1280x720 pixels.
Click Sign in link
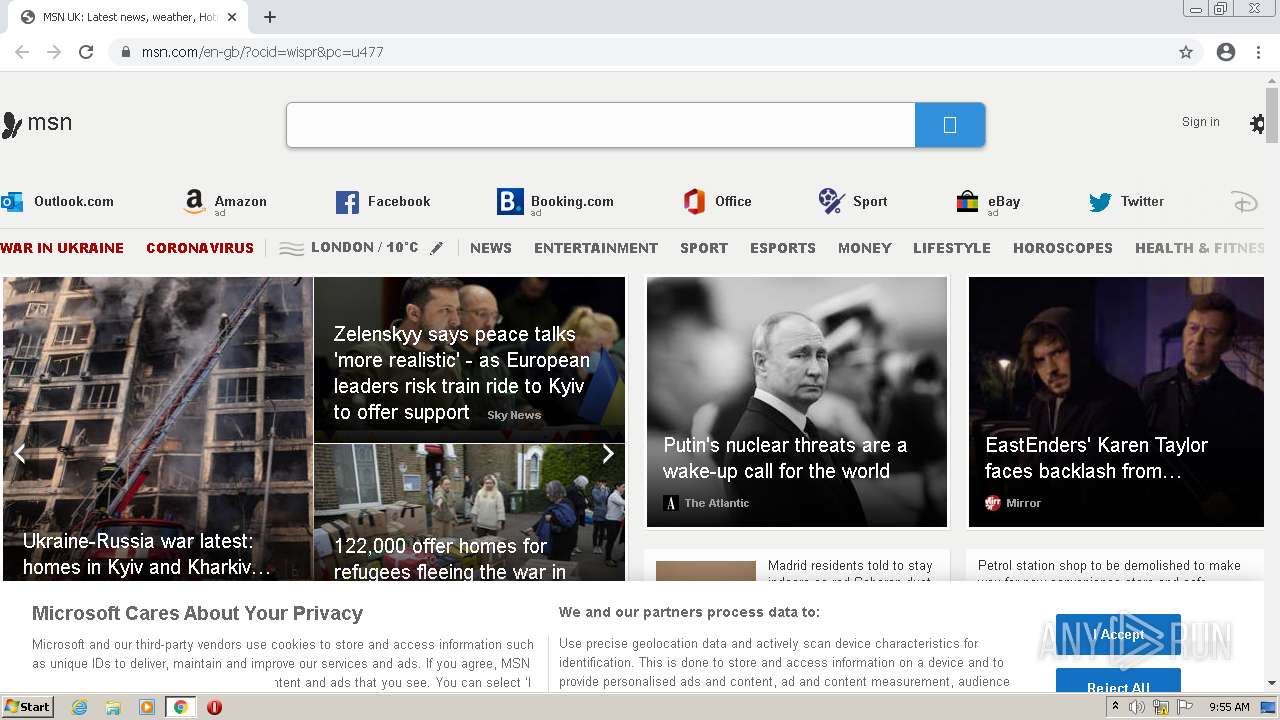click(1201, 122)
